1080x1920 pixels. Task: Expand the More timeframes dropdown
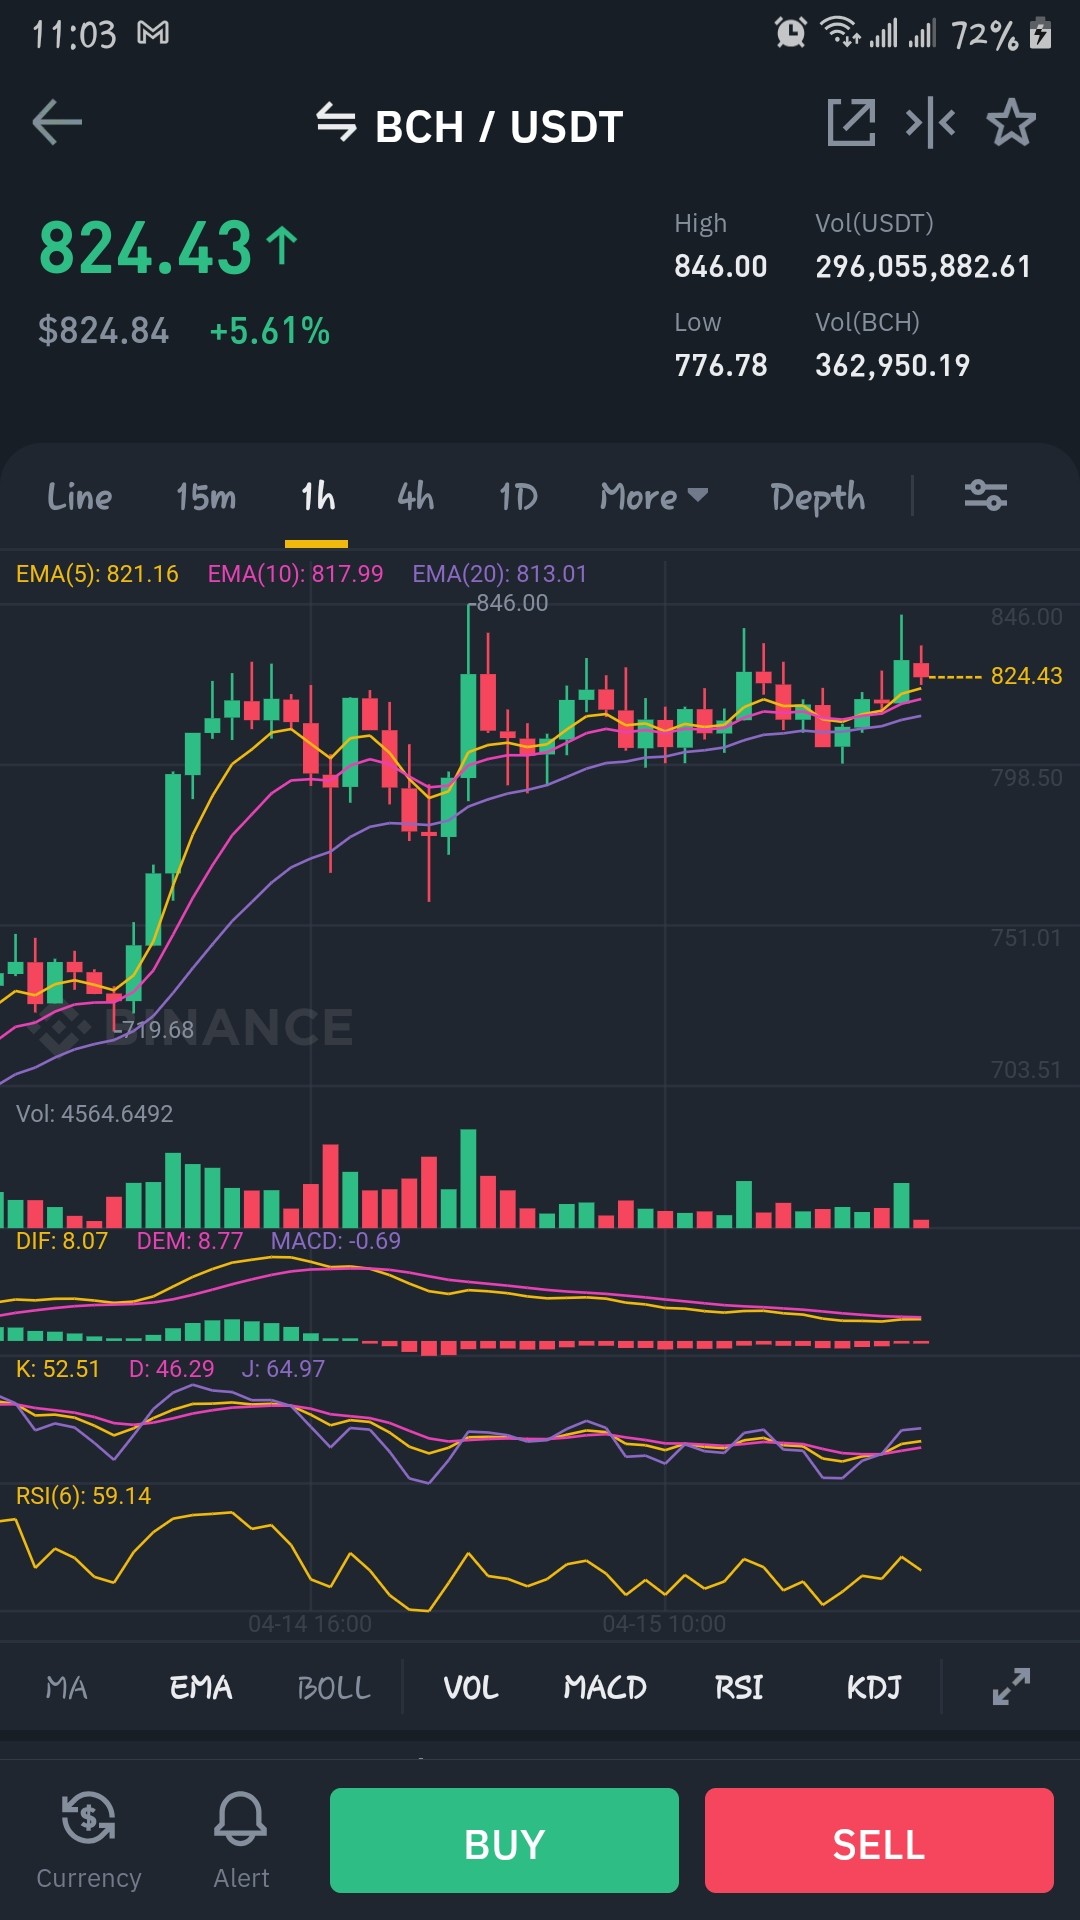(654, 496)
